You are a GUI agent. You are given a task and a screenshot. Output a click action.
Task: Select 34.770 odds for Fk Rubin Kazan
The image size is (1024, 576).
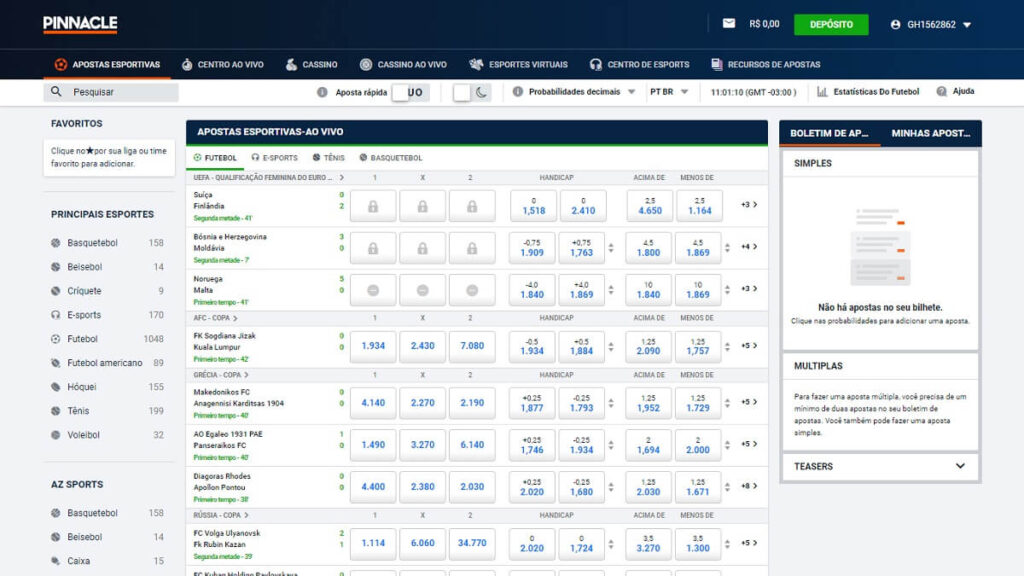pyautogui.click(x=472, y=543)
